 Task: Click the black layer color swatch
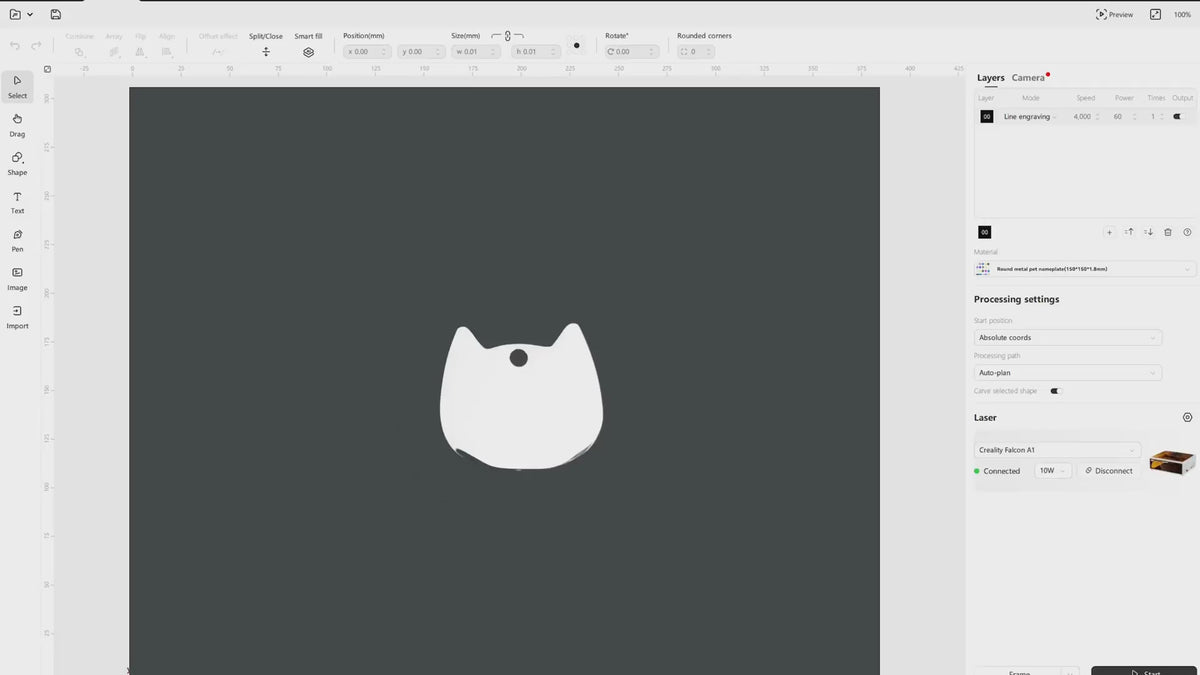point(987,117)
